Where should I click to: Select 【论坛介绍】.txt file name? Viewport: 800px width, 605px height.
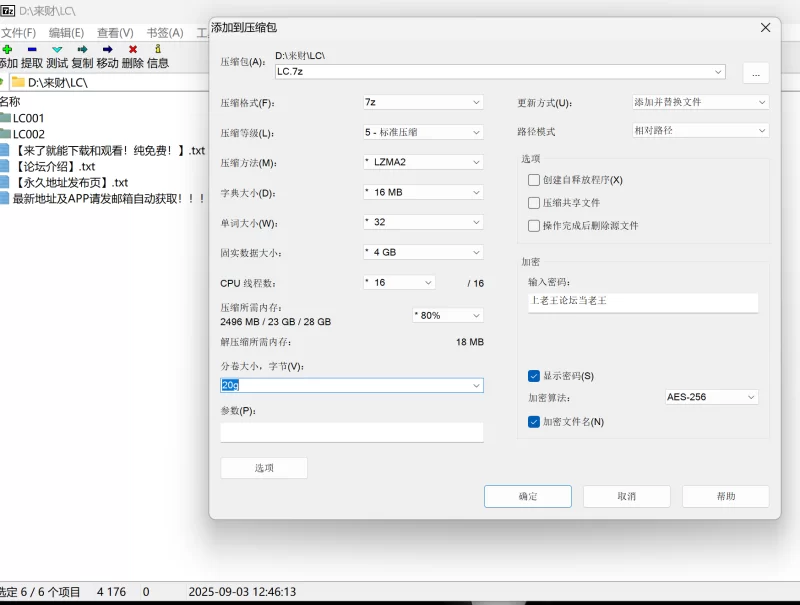pos(54,166)
